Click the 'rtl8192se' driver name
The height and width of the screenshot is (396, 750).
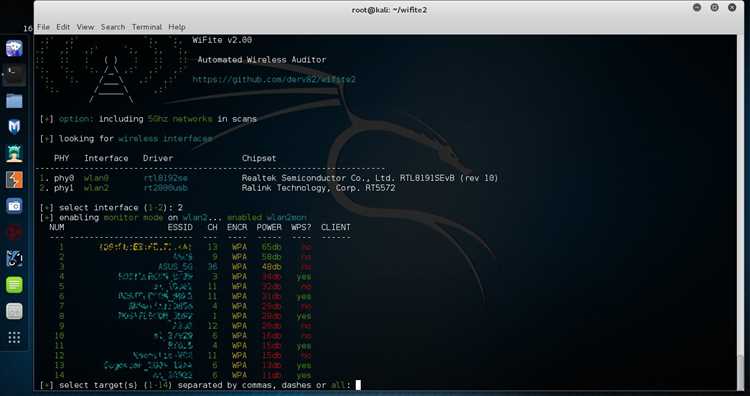pos(165,178)
